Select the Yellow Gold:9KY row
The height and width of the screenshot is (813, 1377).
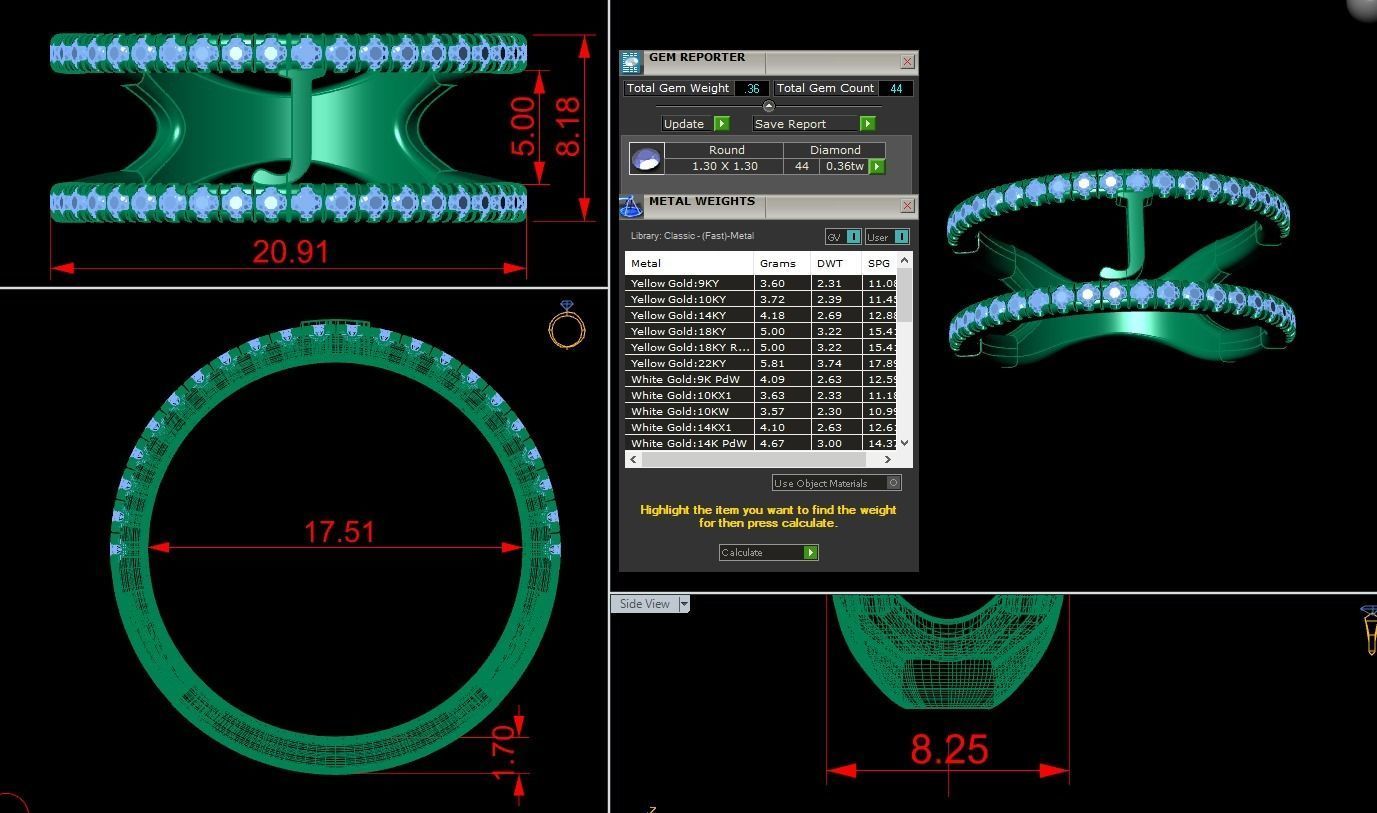tap(761, 283)
